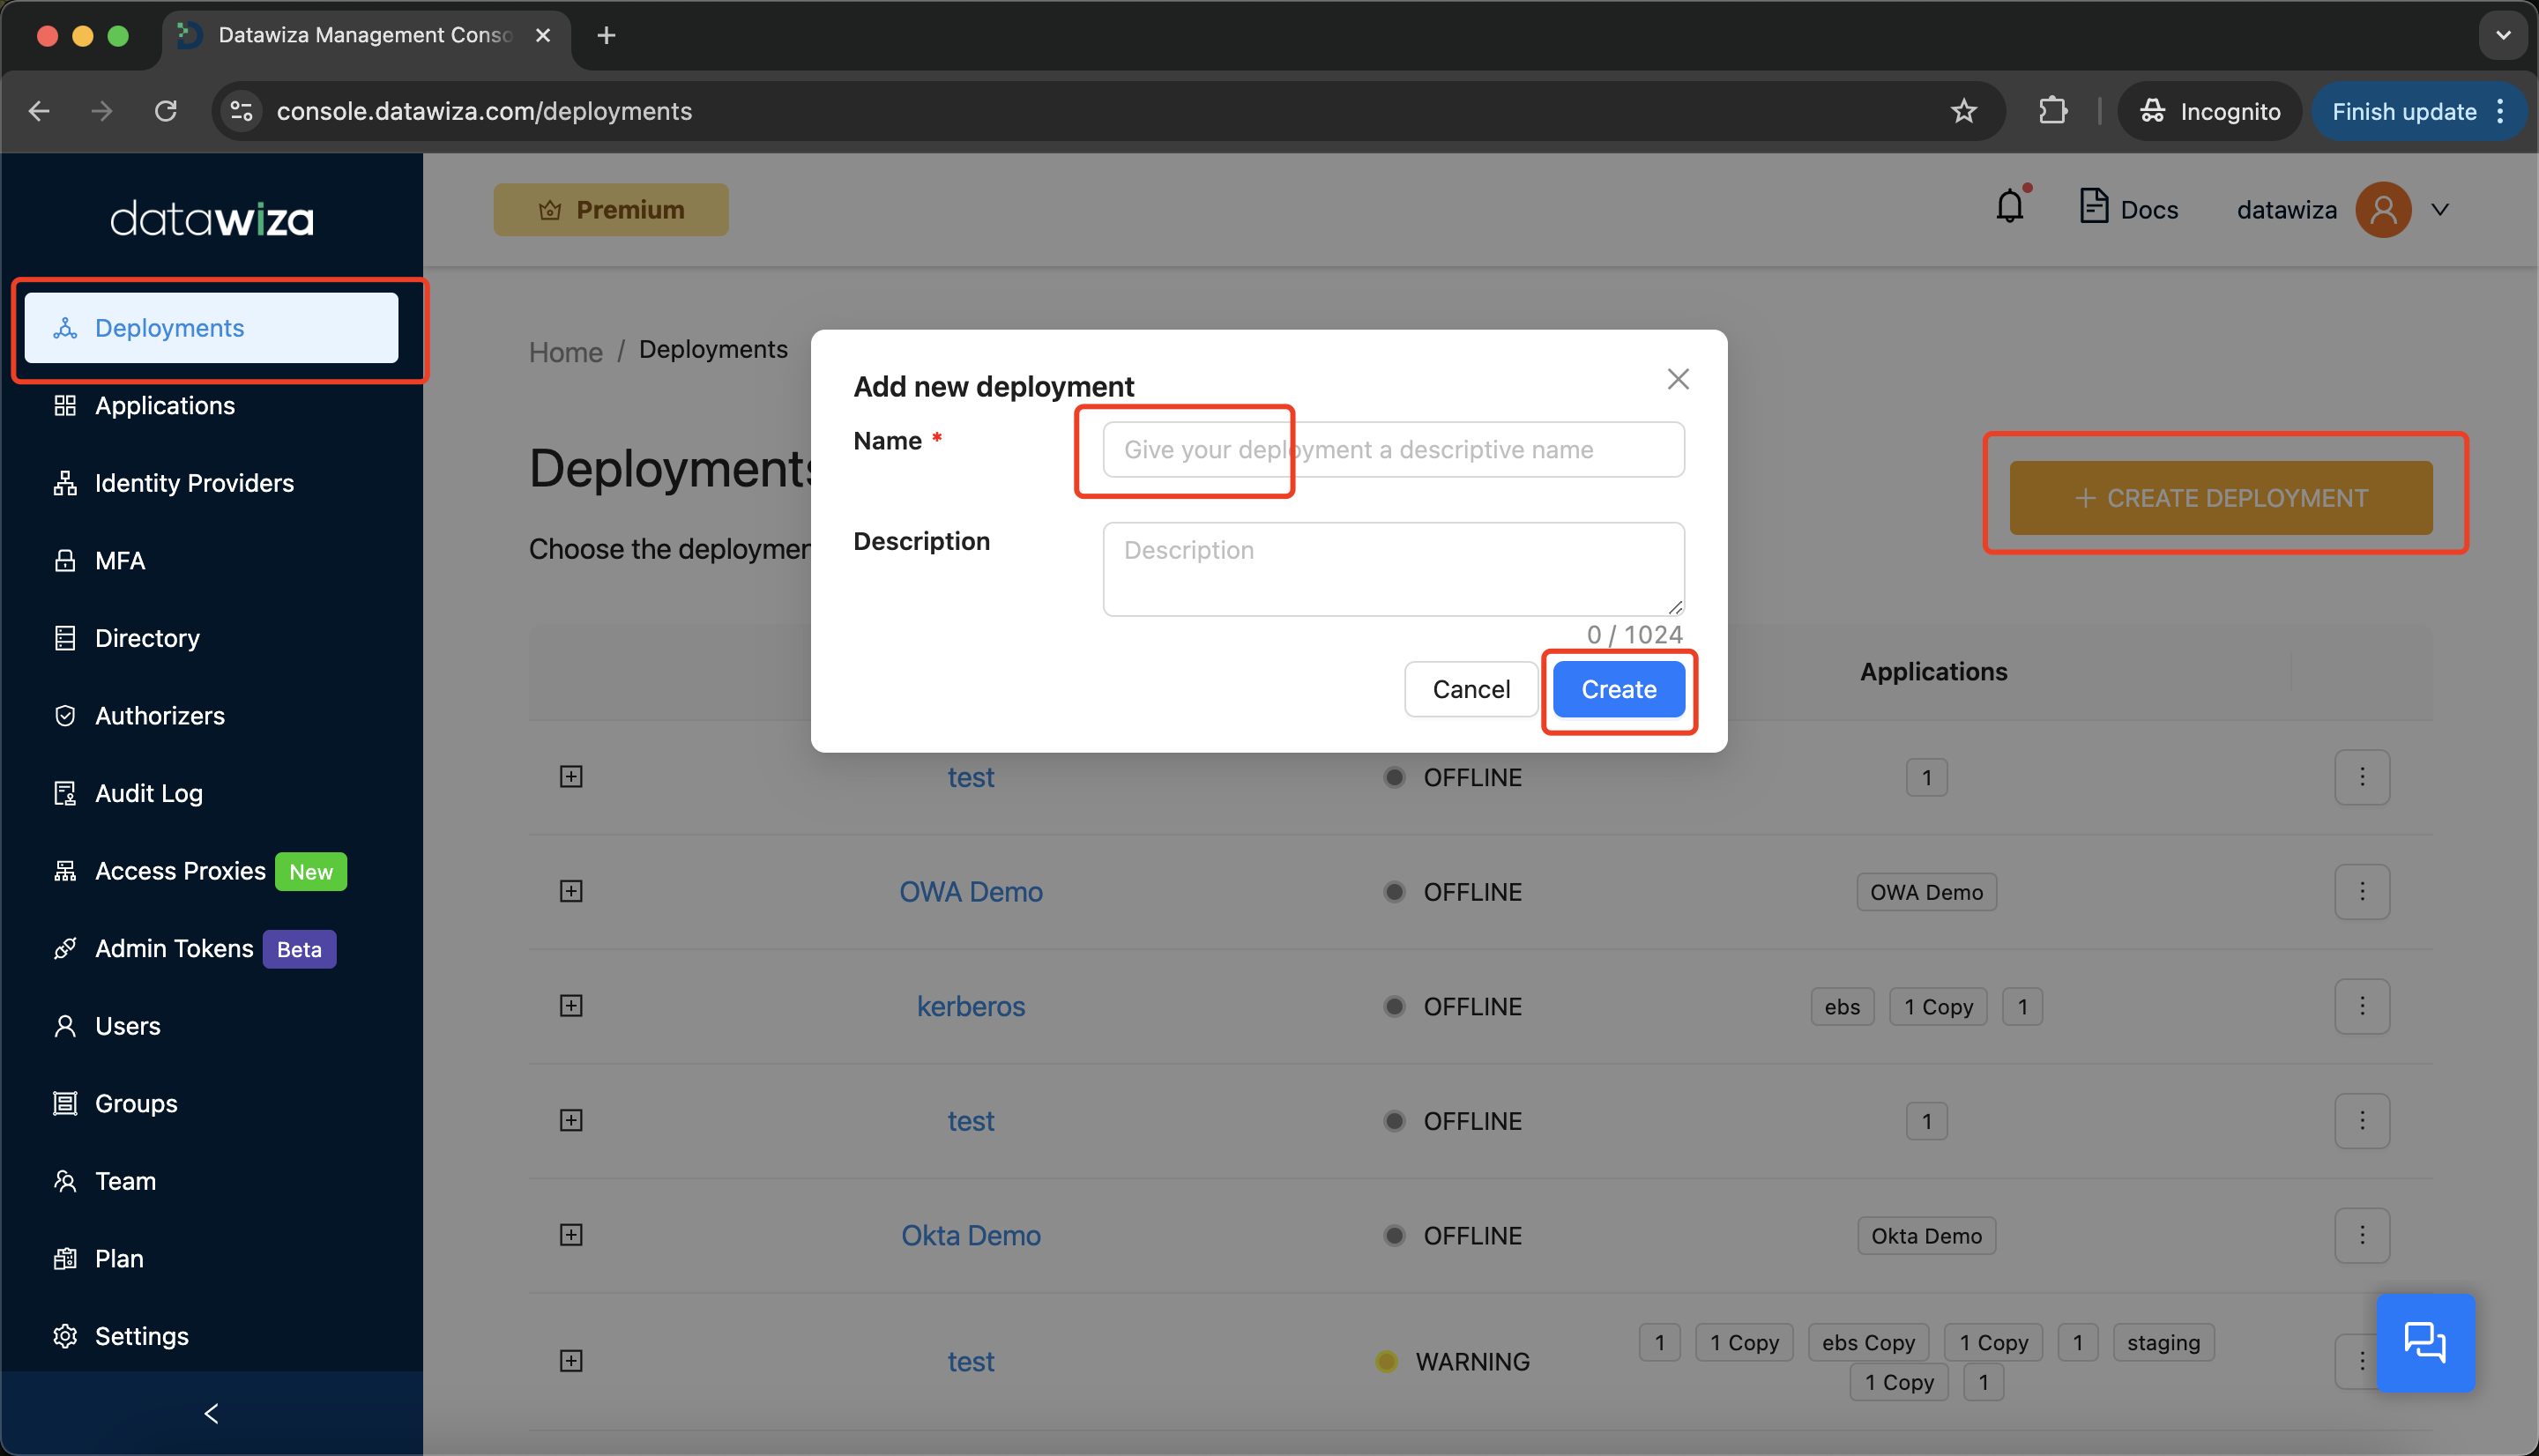2539x1456 pixels.
Task: Expand the Okta Demo deployment row
Action: (571, 1235)
